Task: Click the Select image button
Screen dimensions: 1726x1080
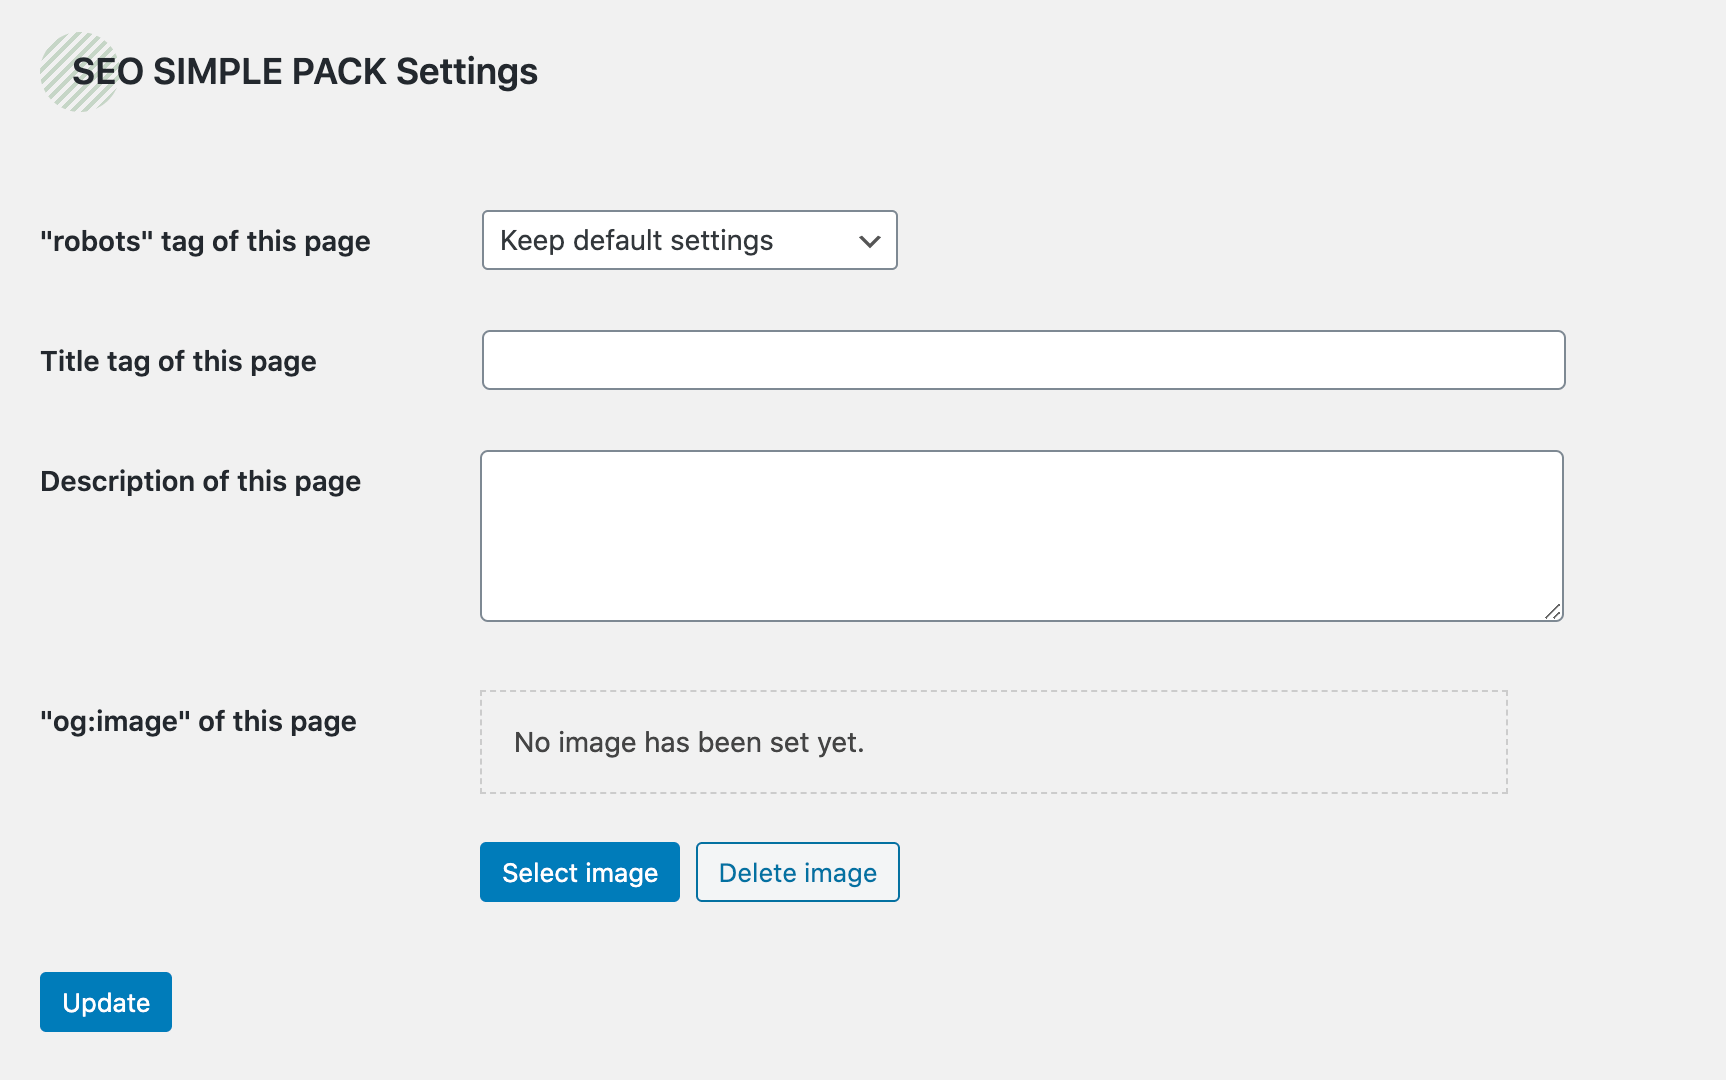Action: click(580, 872)
